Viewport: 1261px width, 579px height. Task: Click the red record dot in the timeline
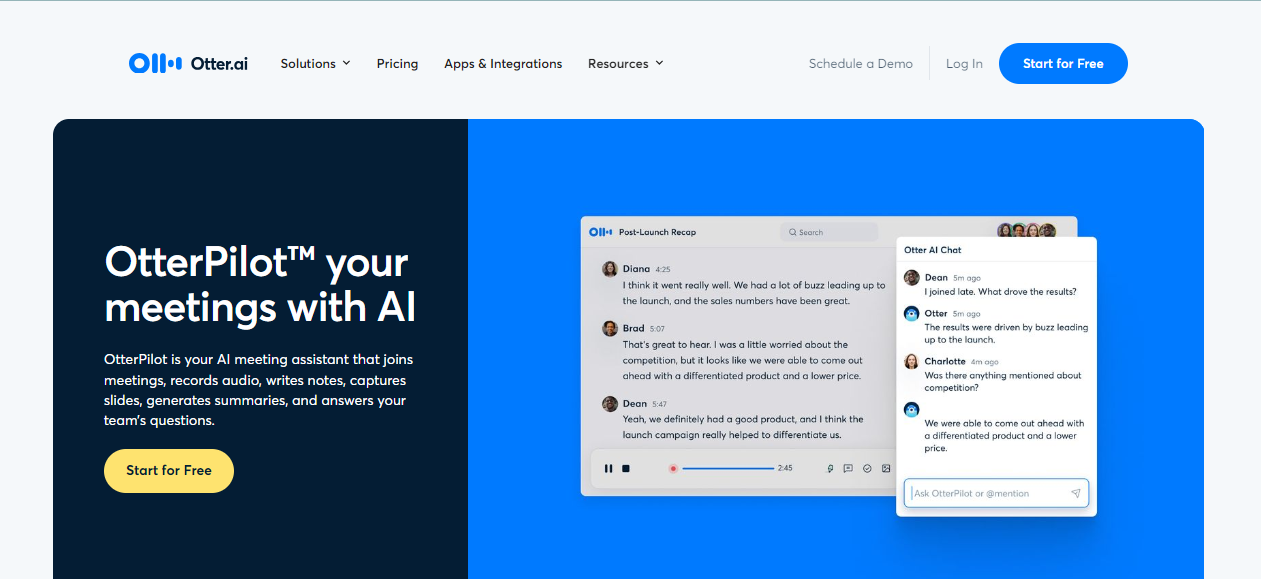pos(673,468)
